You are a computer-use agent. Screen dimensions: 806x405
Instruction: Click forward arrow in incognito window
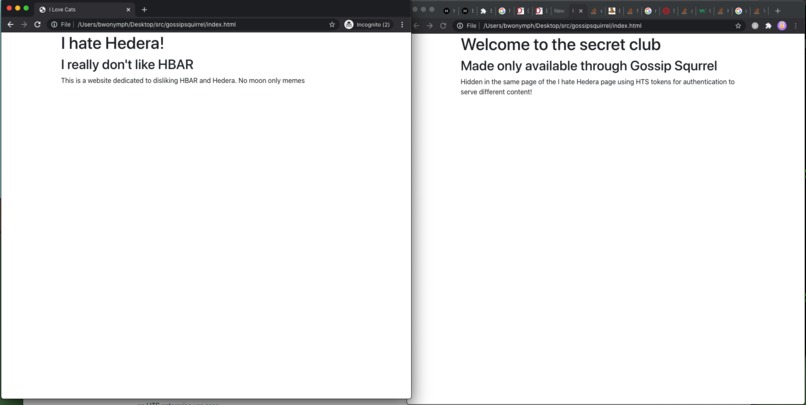point(24,24)
